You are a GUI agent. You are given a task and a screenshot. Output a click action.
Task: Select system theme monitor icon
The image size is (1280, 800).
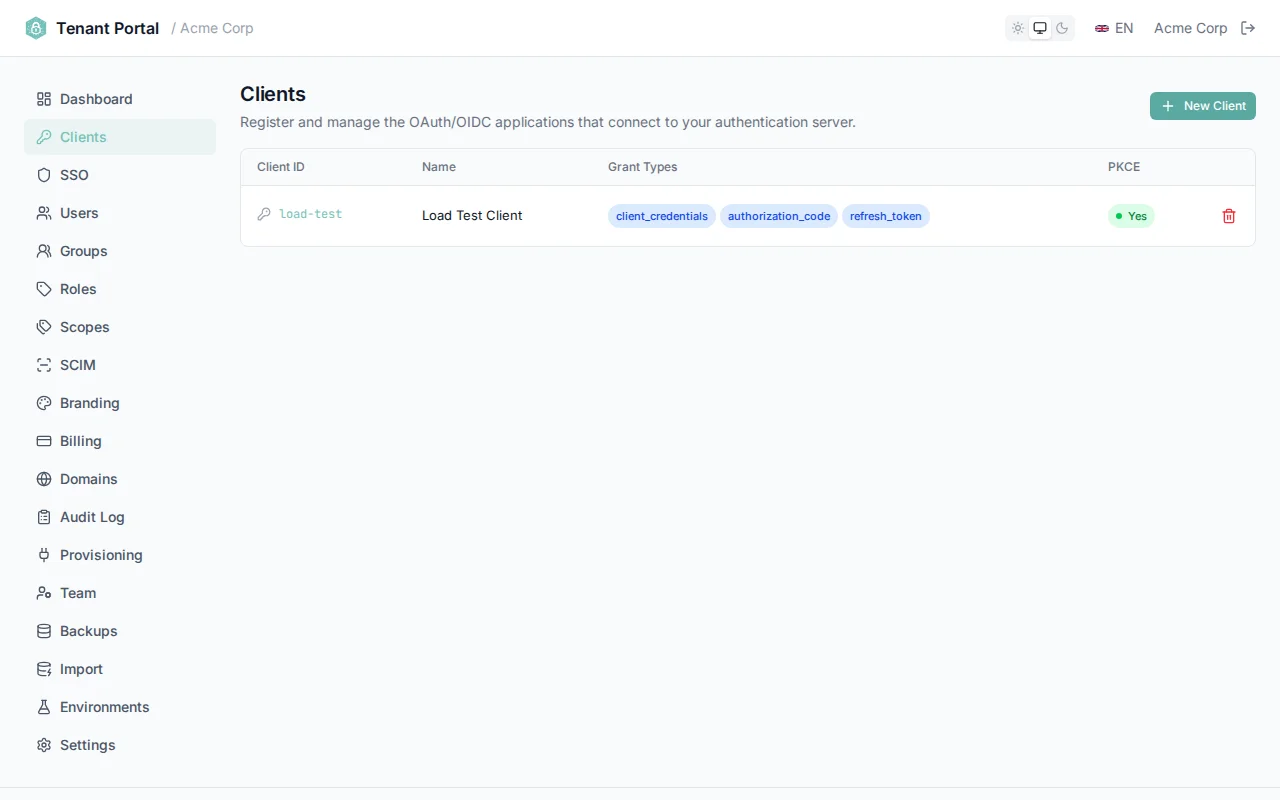pyautogui.click(x=1040, y=28)
